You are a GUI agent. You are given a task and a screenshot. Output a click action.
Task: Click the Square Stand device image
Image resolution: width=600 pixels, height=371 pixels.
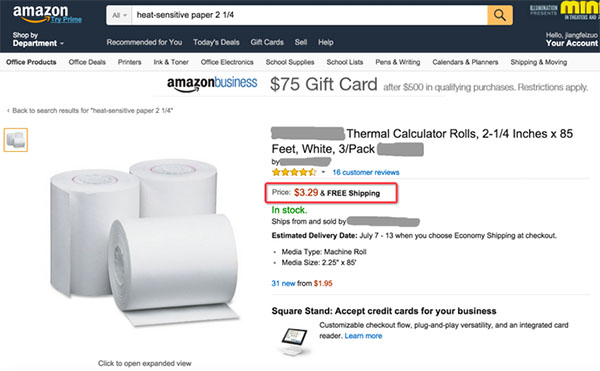click(x=294, y=341)
